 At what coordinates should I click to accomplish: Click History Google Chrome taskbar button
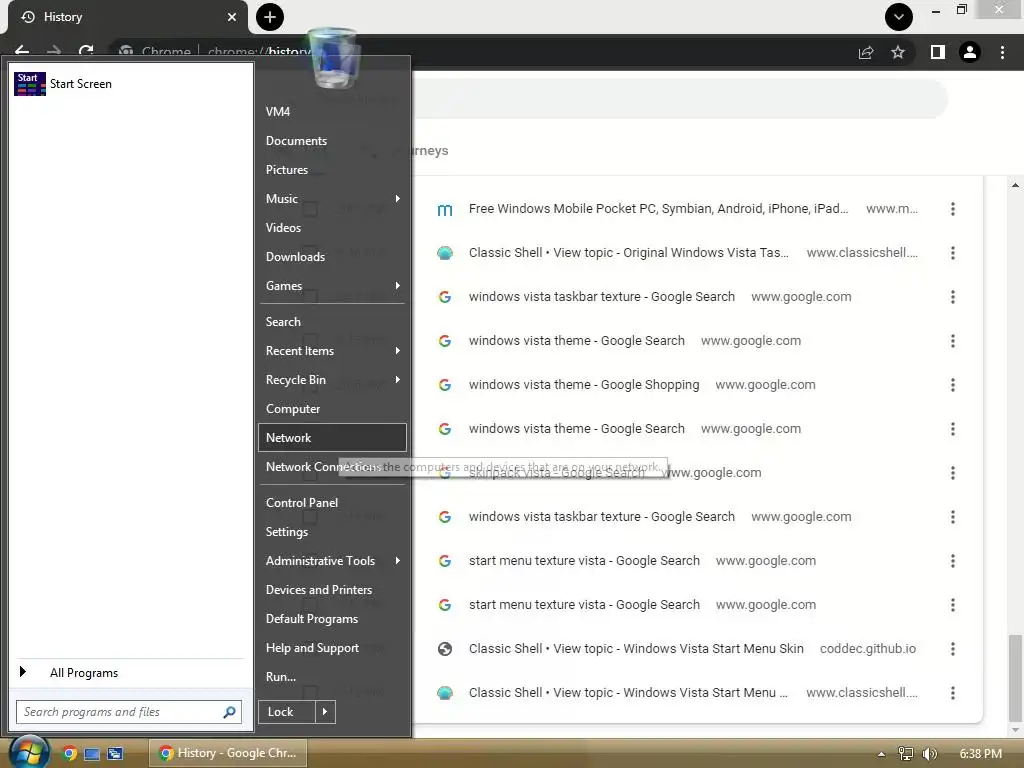tap(228, 753)
